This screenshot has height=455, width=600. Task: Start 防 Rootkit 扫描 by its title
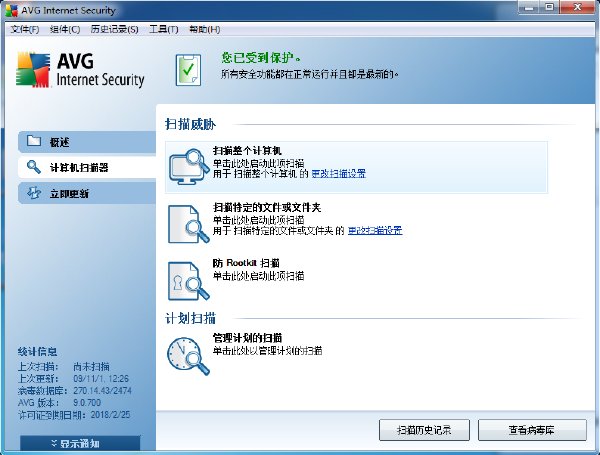point(246,263)
